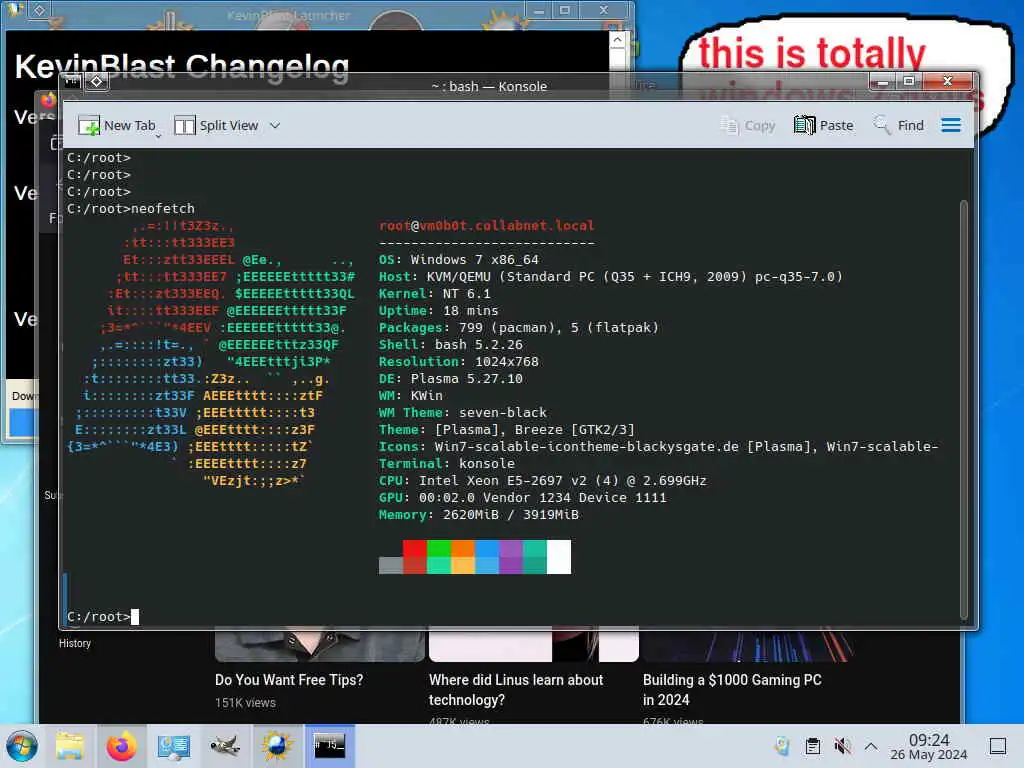Open the clipboard tray icon
This screenshot has width=1024, height=768.
click(812, 746)
